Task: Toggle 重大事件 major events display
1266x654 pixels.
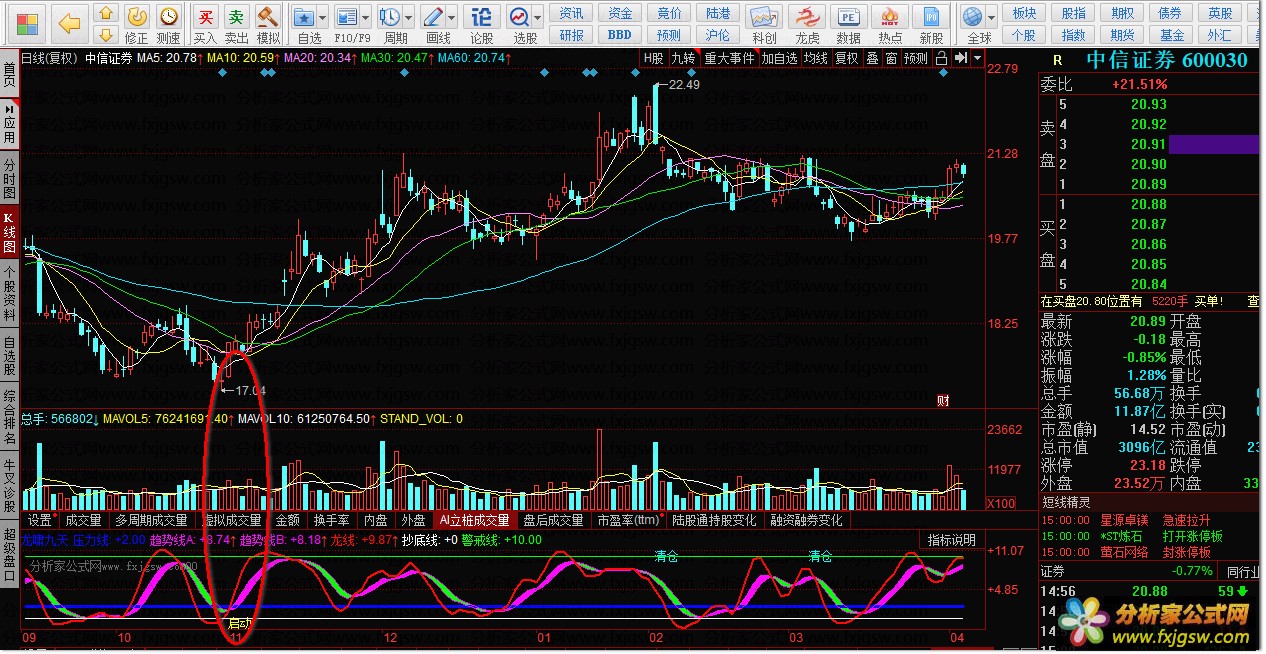Action: point(729,58)
